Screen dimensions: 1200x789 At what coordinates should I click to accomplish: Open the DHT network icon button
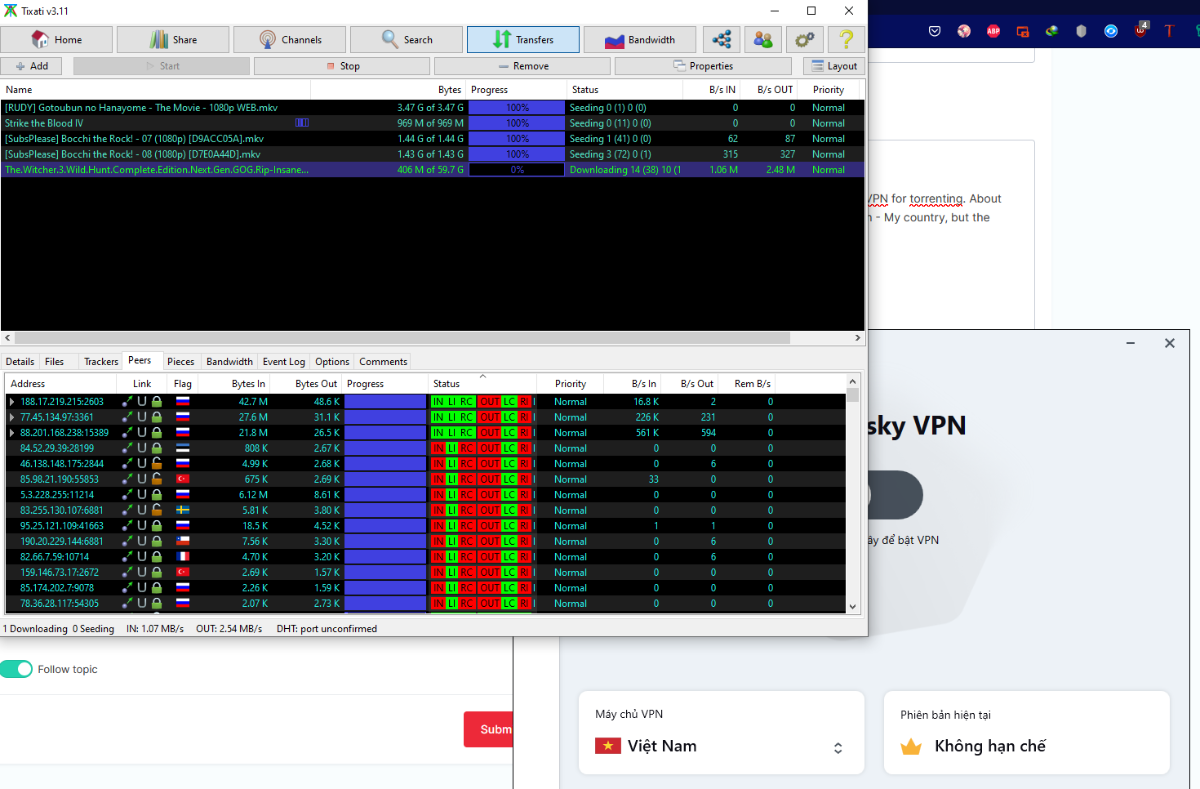(721, 40)
